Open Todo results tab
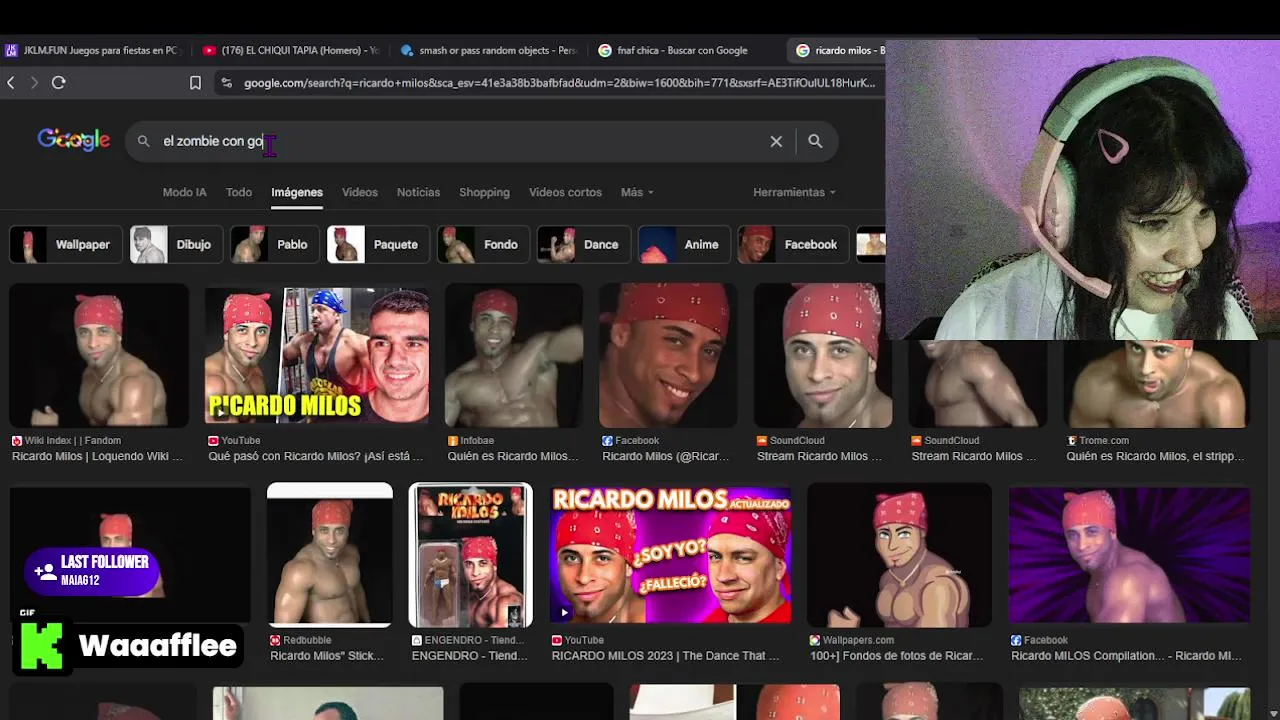 [239, 192]
